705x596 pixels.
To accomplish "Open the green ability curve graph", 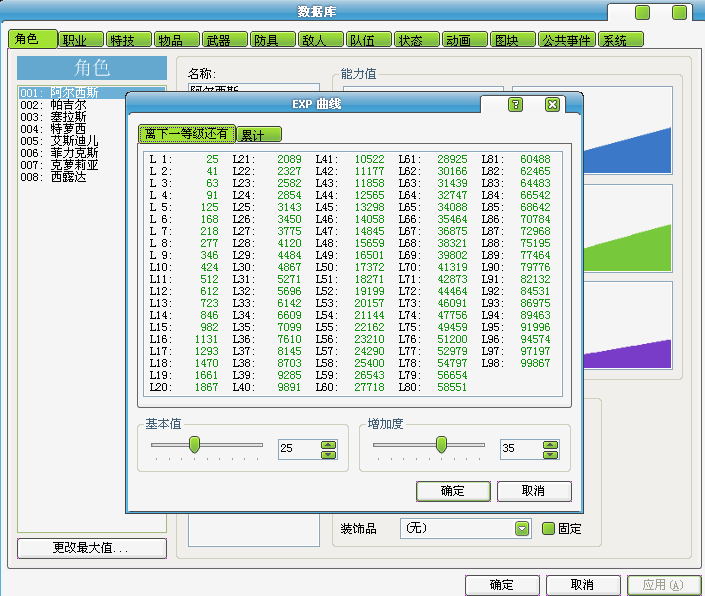I will click(x=628, y=228).
